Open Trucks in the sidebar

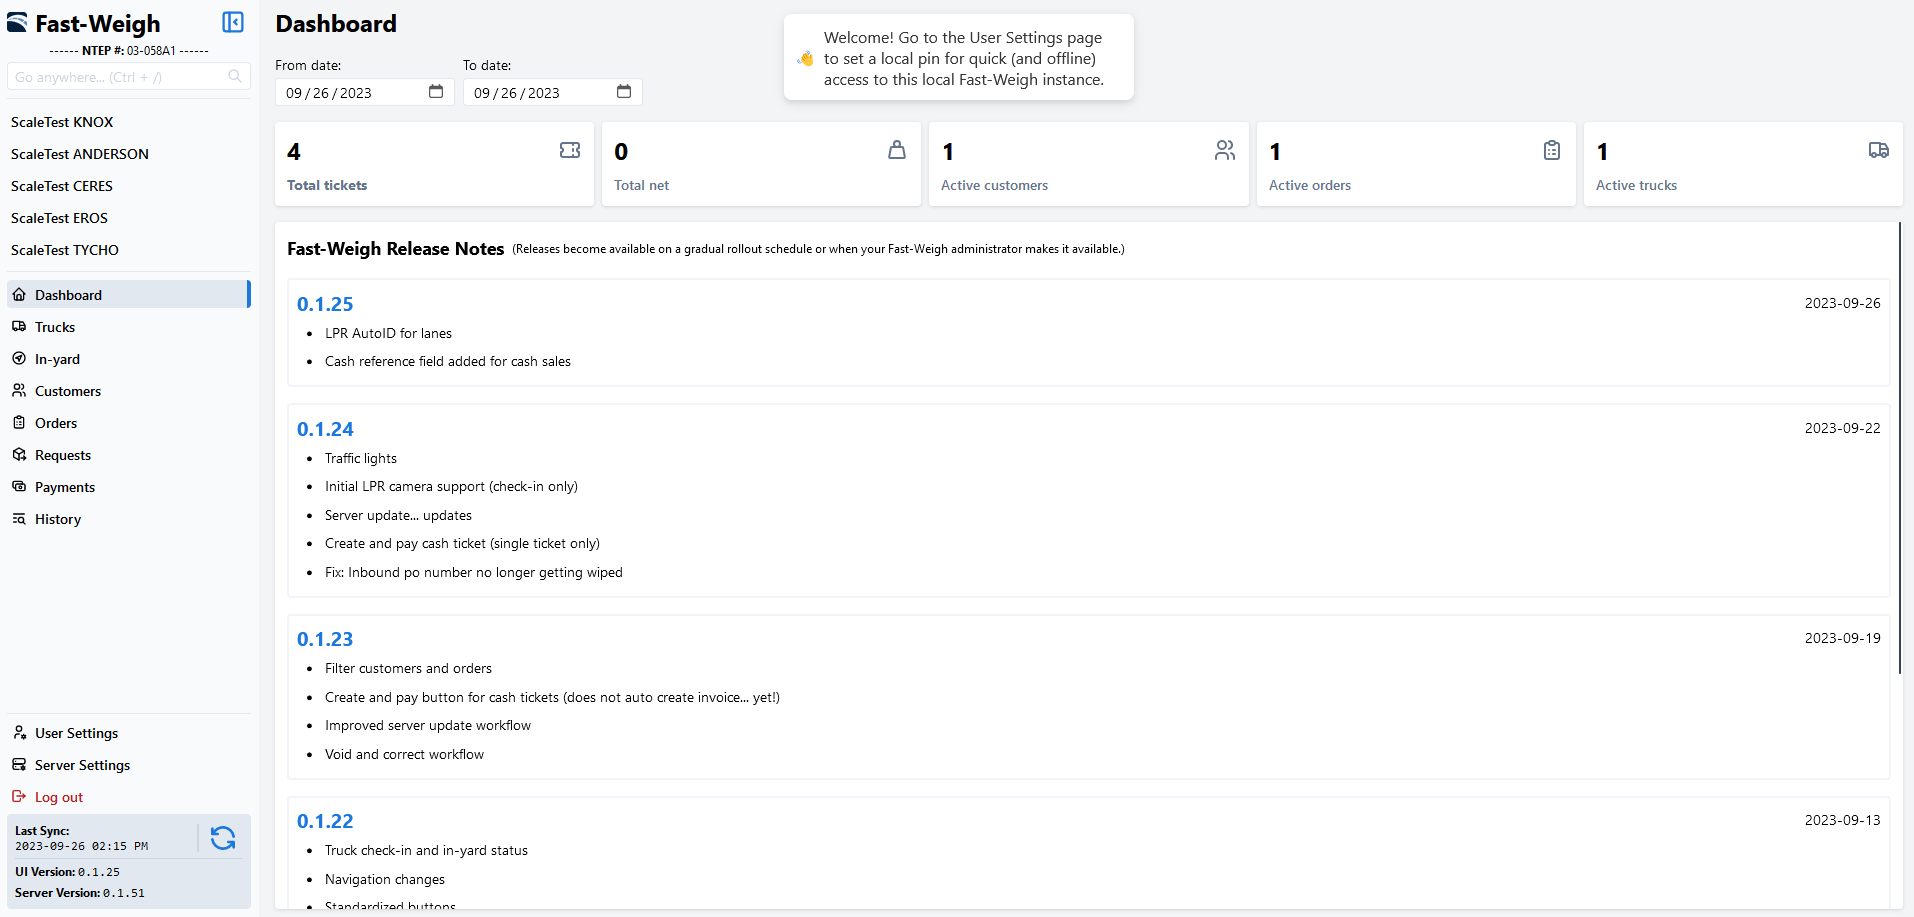[55, 327]
